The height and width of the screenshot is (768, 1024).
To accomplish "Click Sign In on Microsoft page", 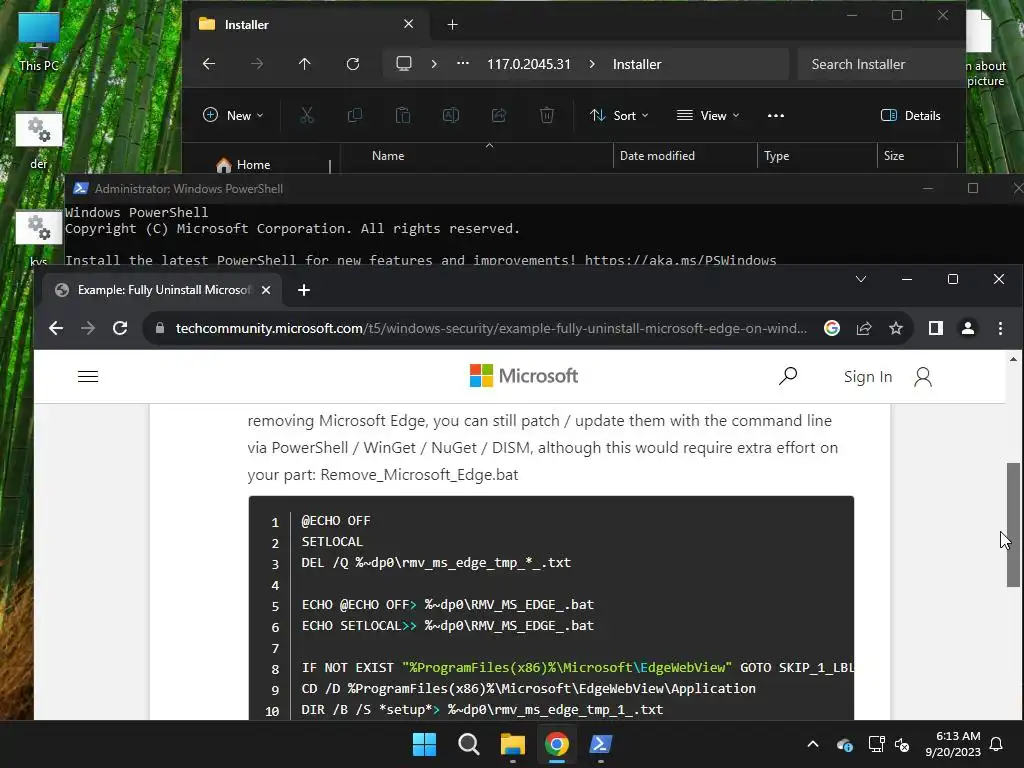I will click(x=867, y=377).
